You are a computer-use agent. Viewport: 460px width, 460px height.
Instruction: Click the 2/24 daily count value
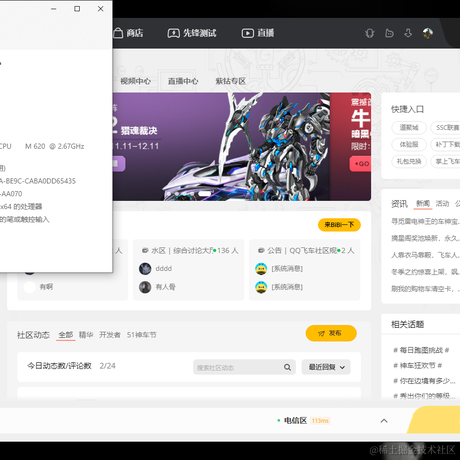107,366
